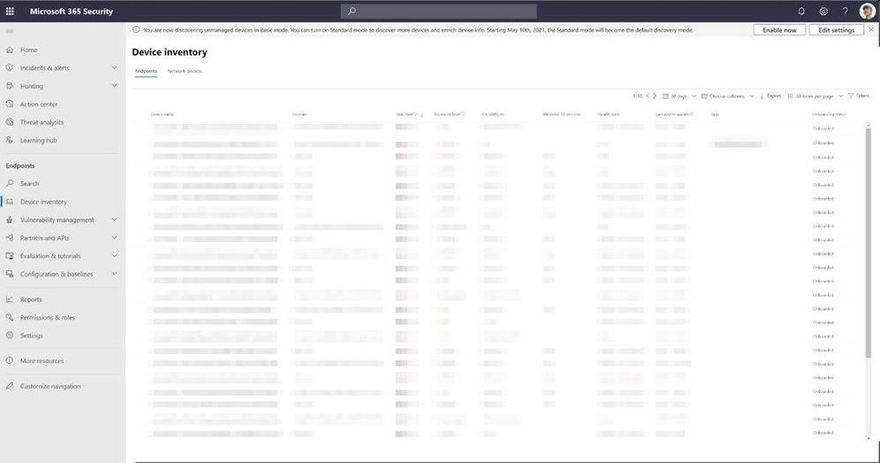Viewport: 880px width, 463px height.
Task: Switch to the Endpoints tab
Action: [x=146, y=72]
